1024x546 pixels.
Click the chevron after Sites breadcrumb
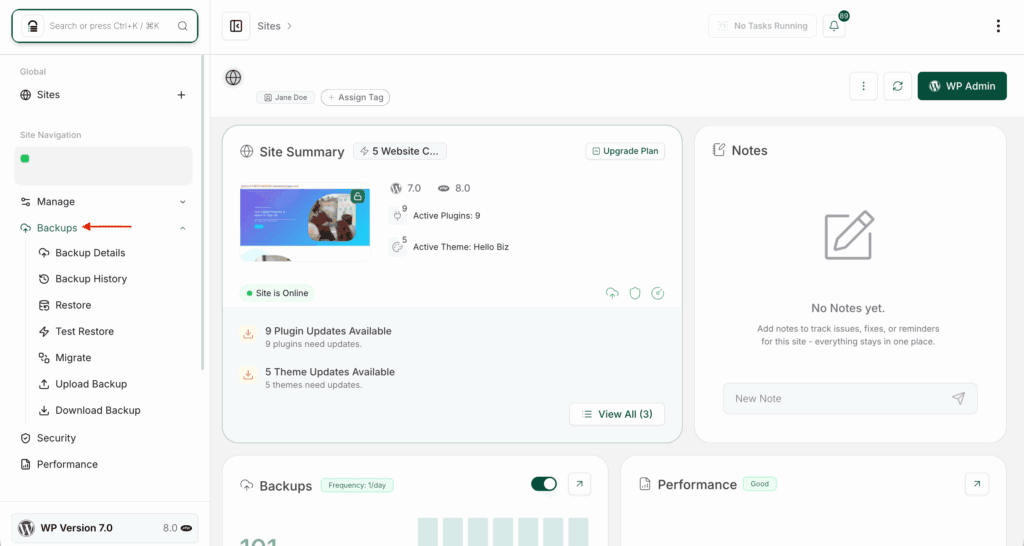[x=289, y=26]
